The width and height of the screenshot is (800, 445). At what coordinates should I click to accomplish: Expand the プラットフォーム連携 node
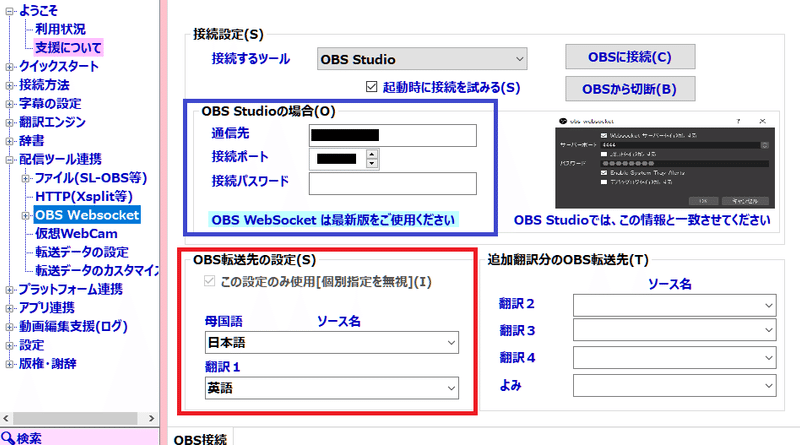click(x=9, y=290)
